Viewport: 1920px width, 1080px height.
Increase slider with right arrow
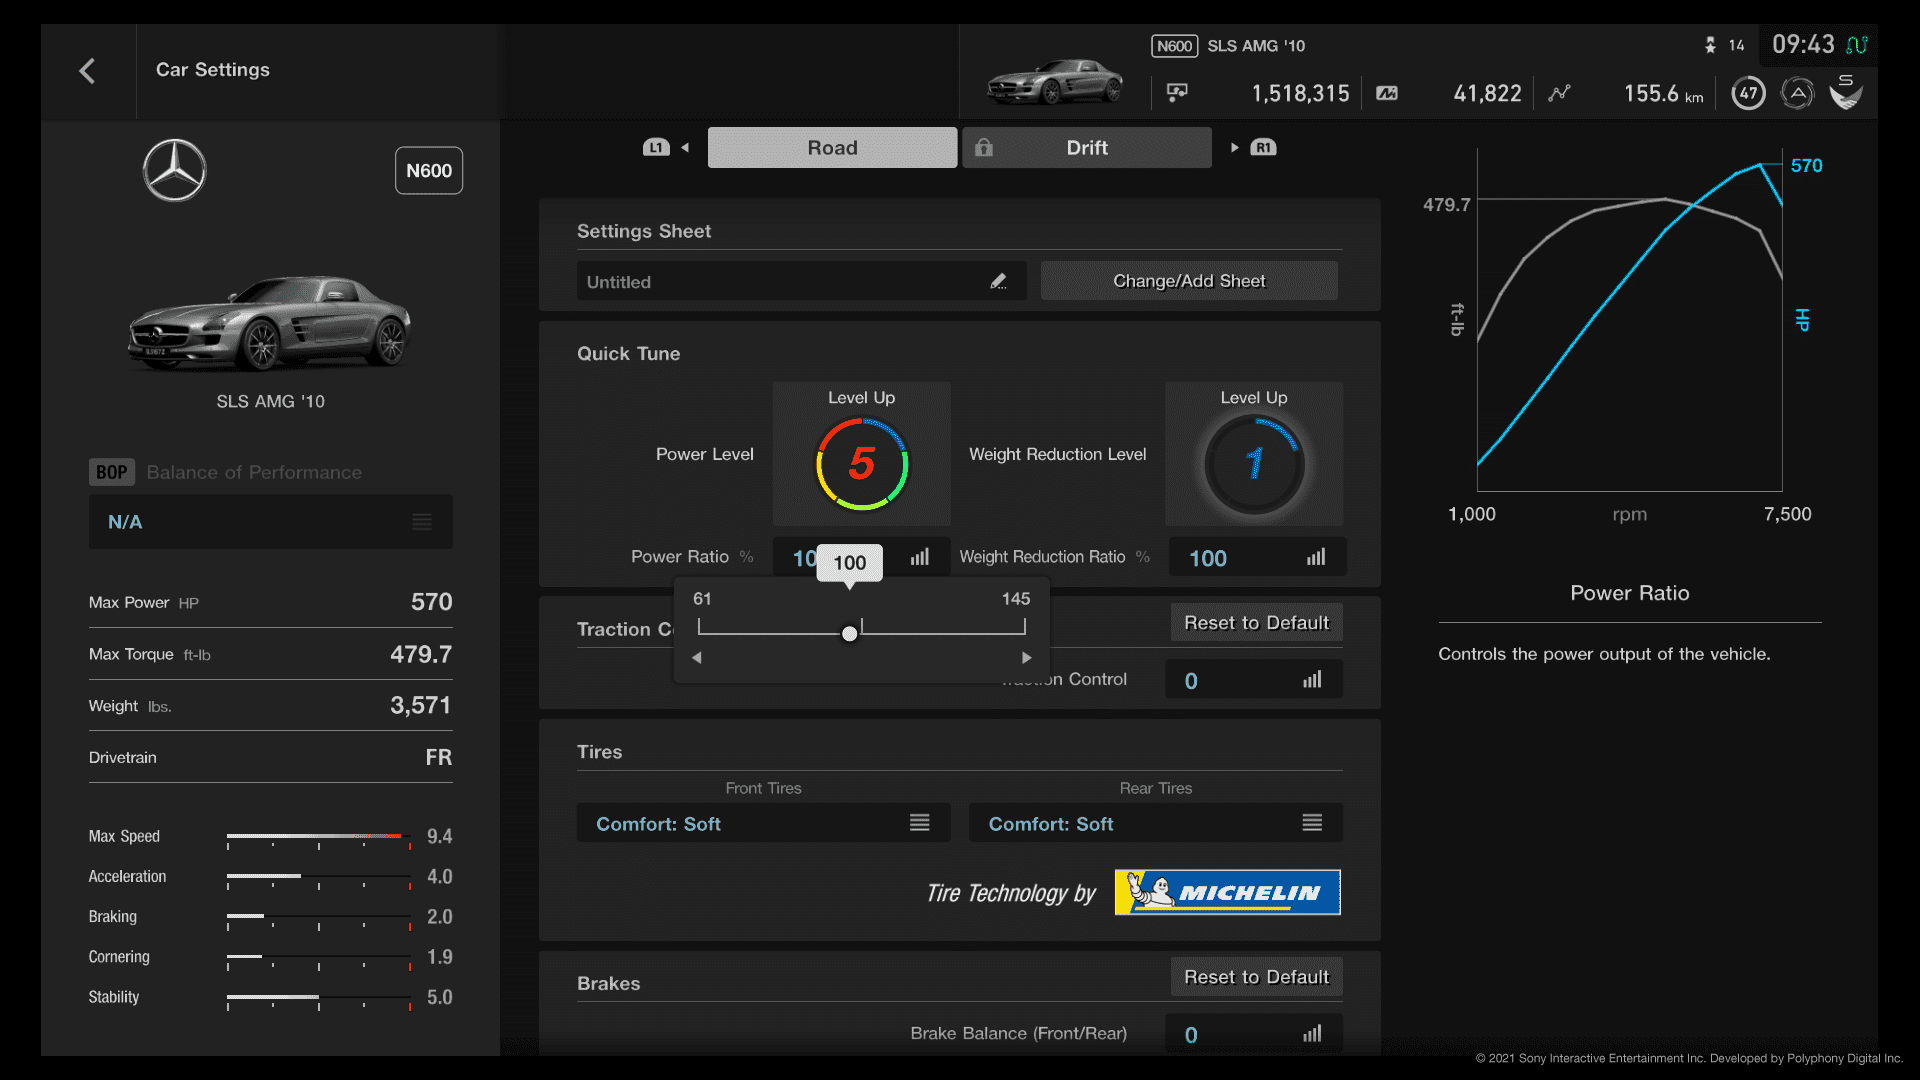tap(1026, 658)
